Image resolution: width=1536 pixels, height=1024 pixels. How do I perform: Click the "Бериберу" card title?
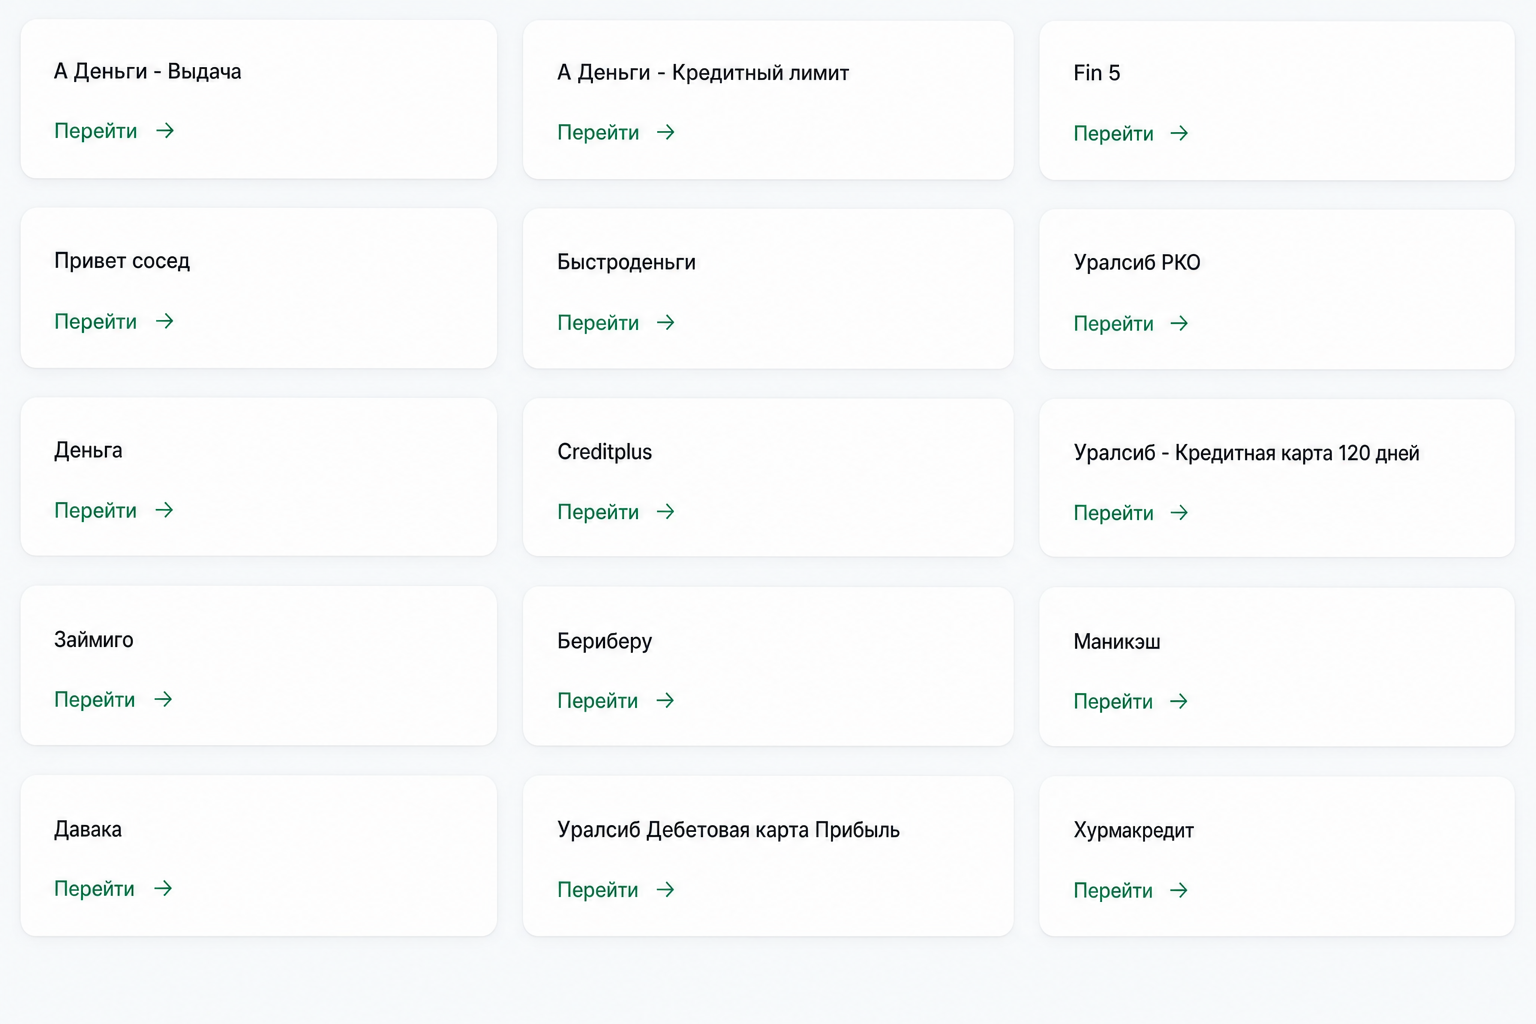pyautogui.click(x=605, y=641)
